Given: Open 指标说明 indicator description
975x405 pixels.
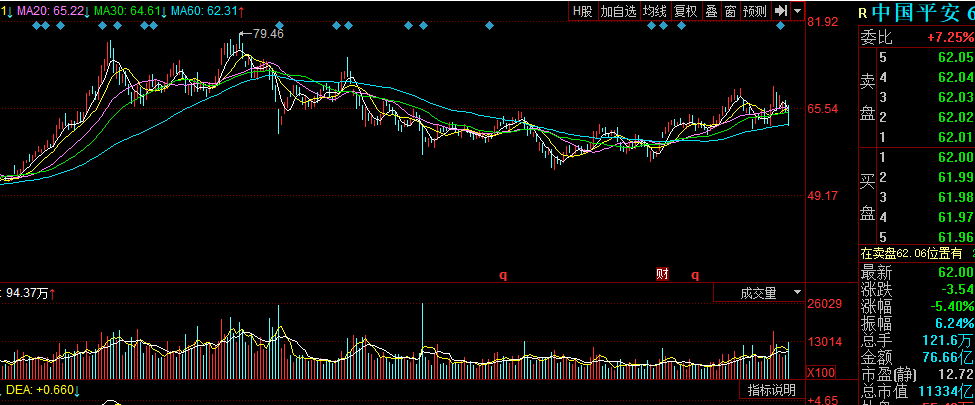Looking at the screenshot, I should [x=772, y=390].
